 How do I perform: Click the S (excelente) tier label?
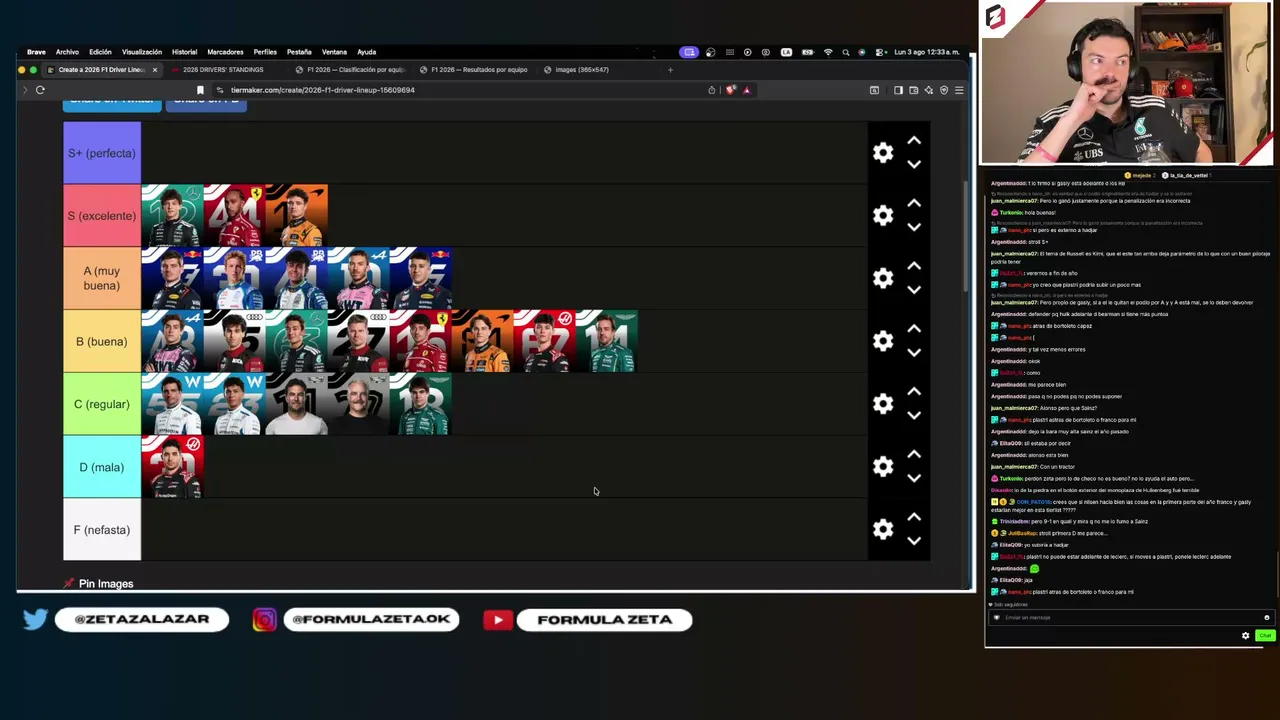(102, 216)
